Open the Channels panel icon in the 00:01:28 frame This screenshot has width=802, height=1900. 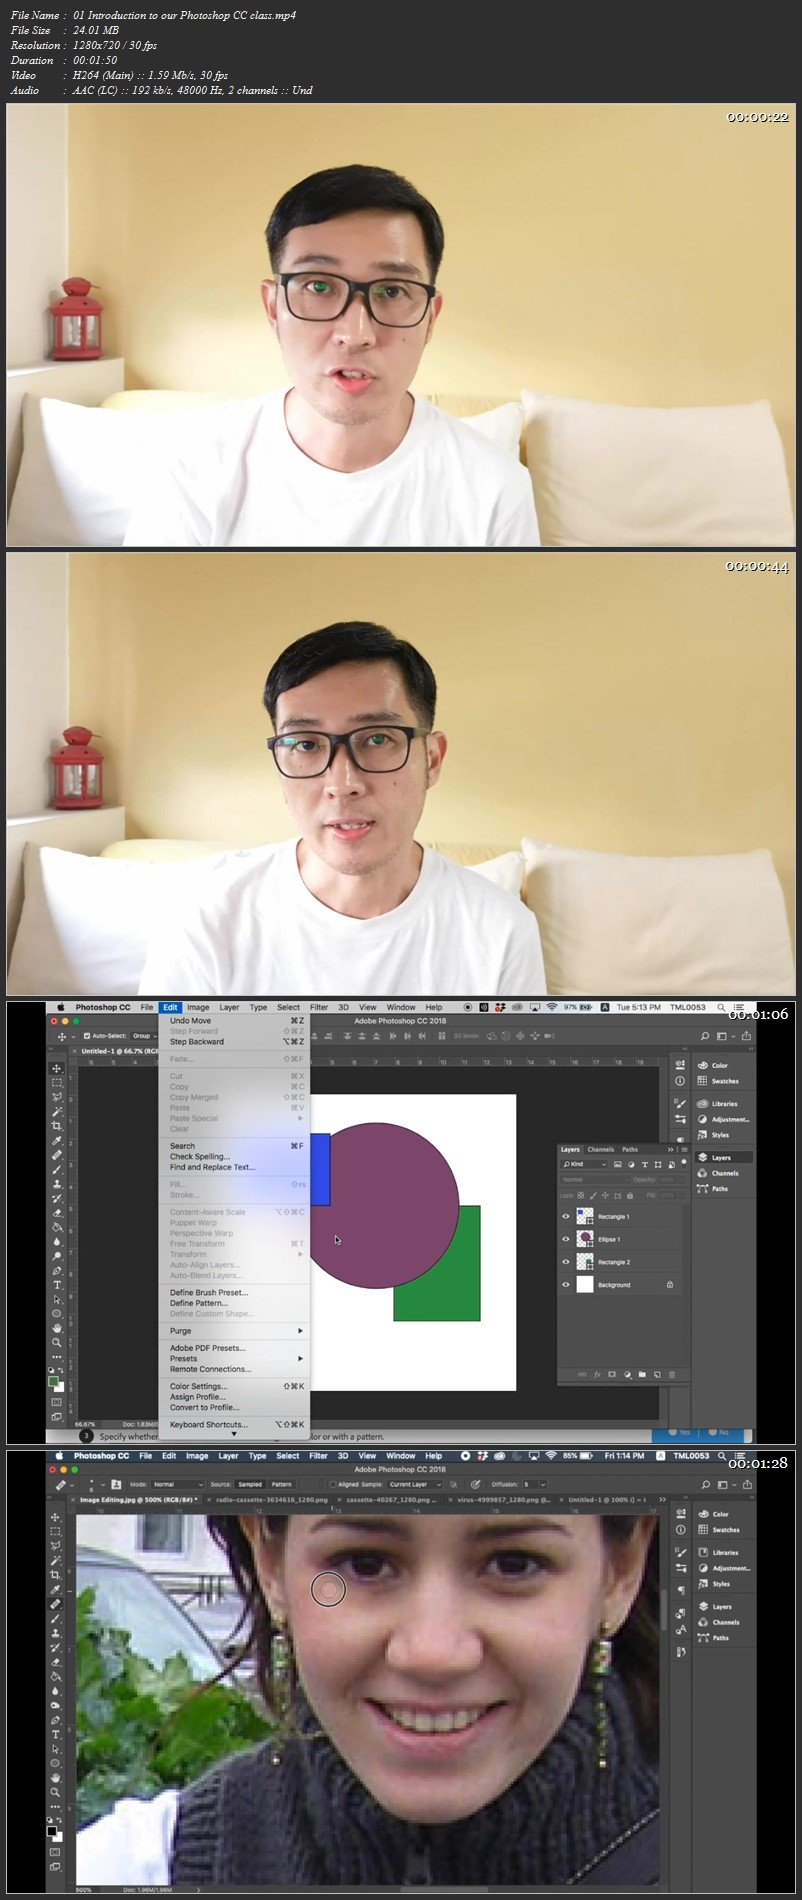point(703,1622)
